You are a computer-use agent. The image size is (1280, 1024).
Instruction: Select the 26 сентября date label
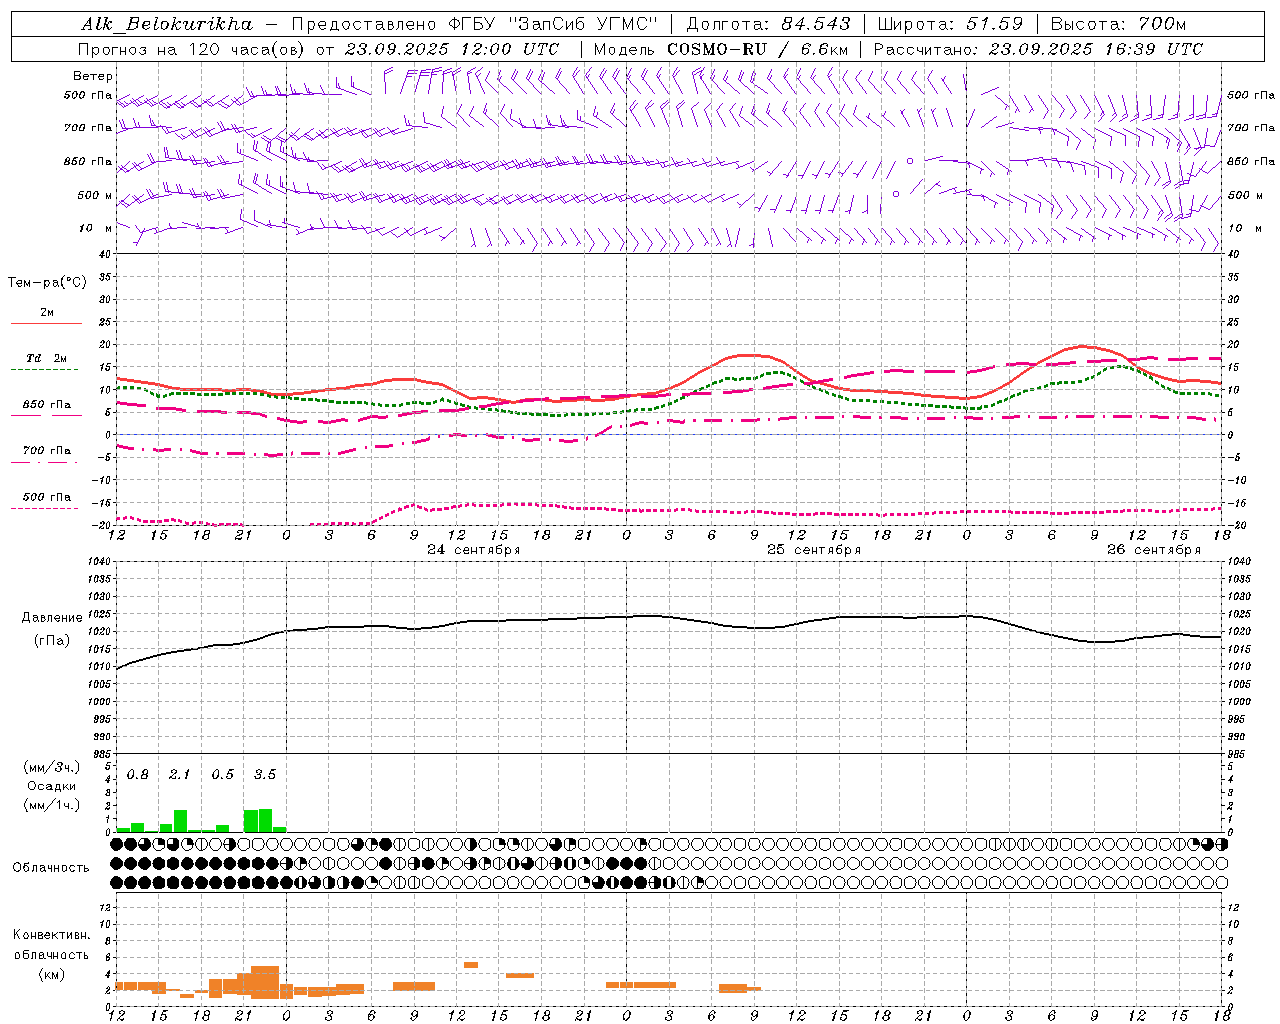point(1153,550)
